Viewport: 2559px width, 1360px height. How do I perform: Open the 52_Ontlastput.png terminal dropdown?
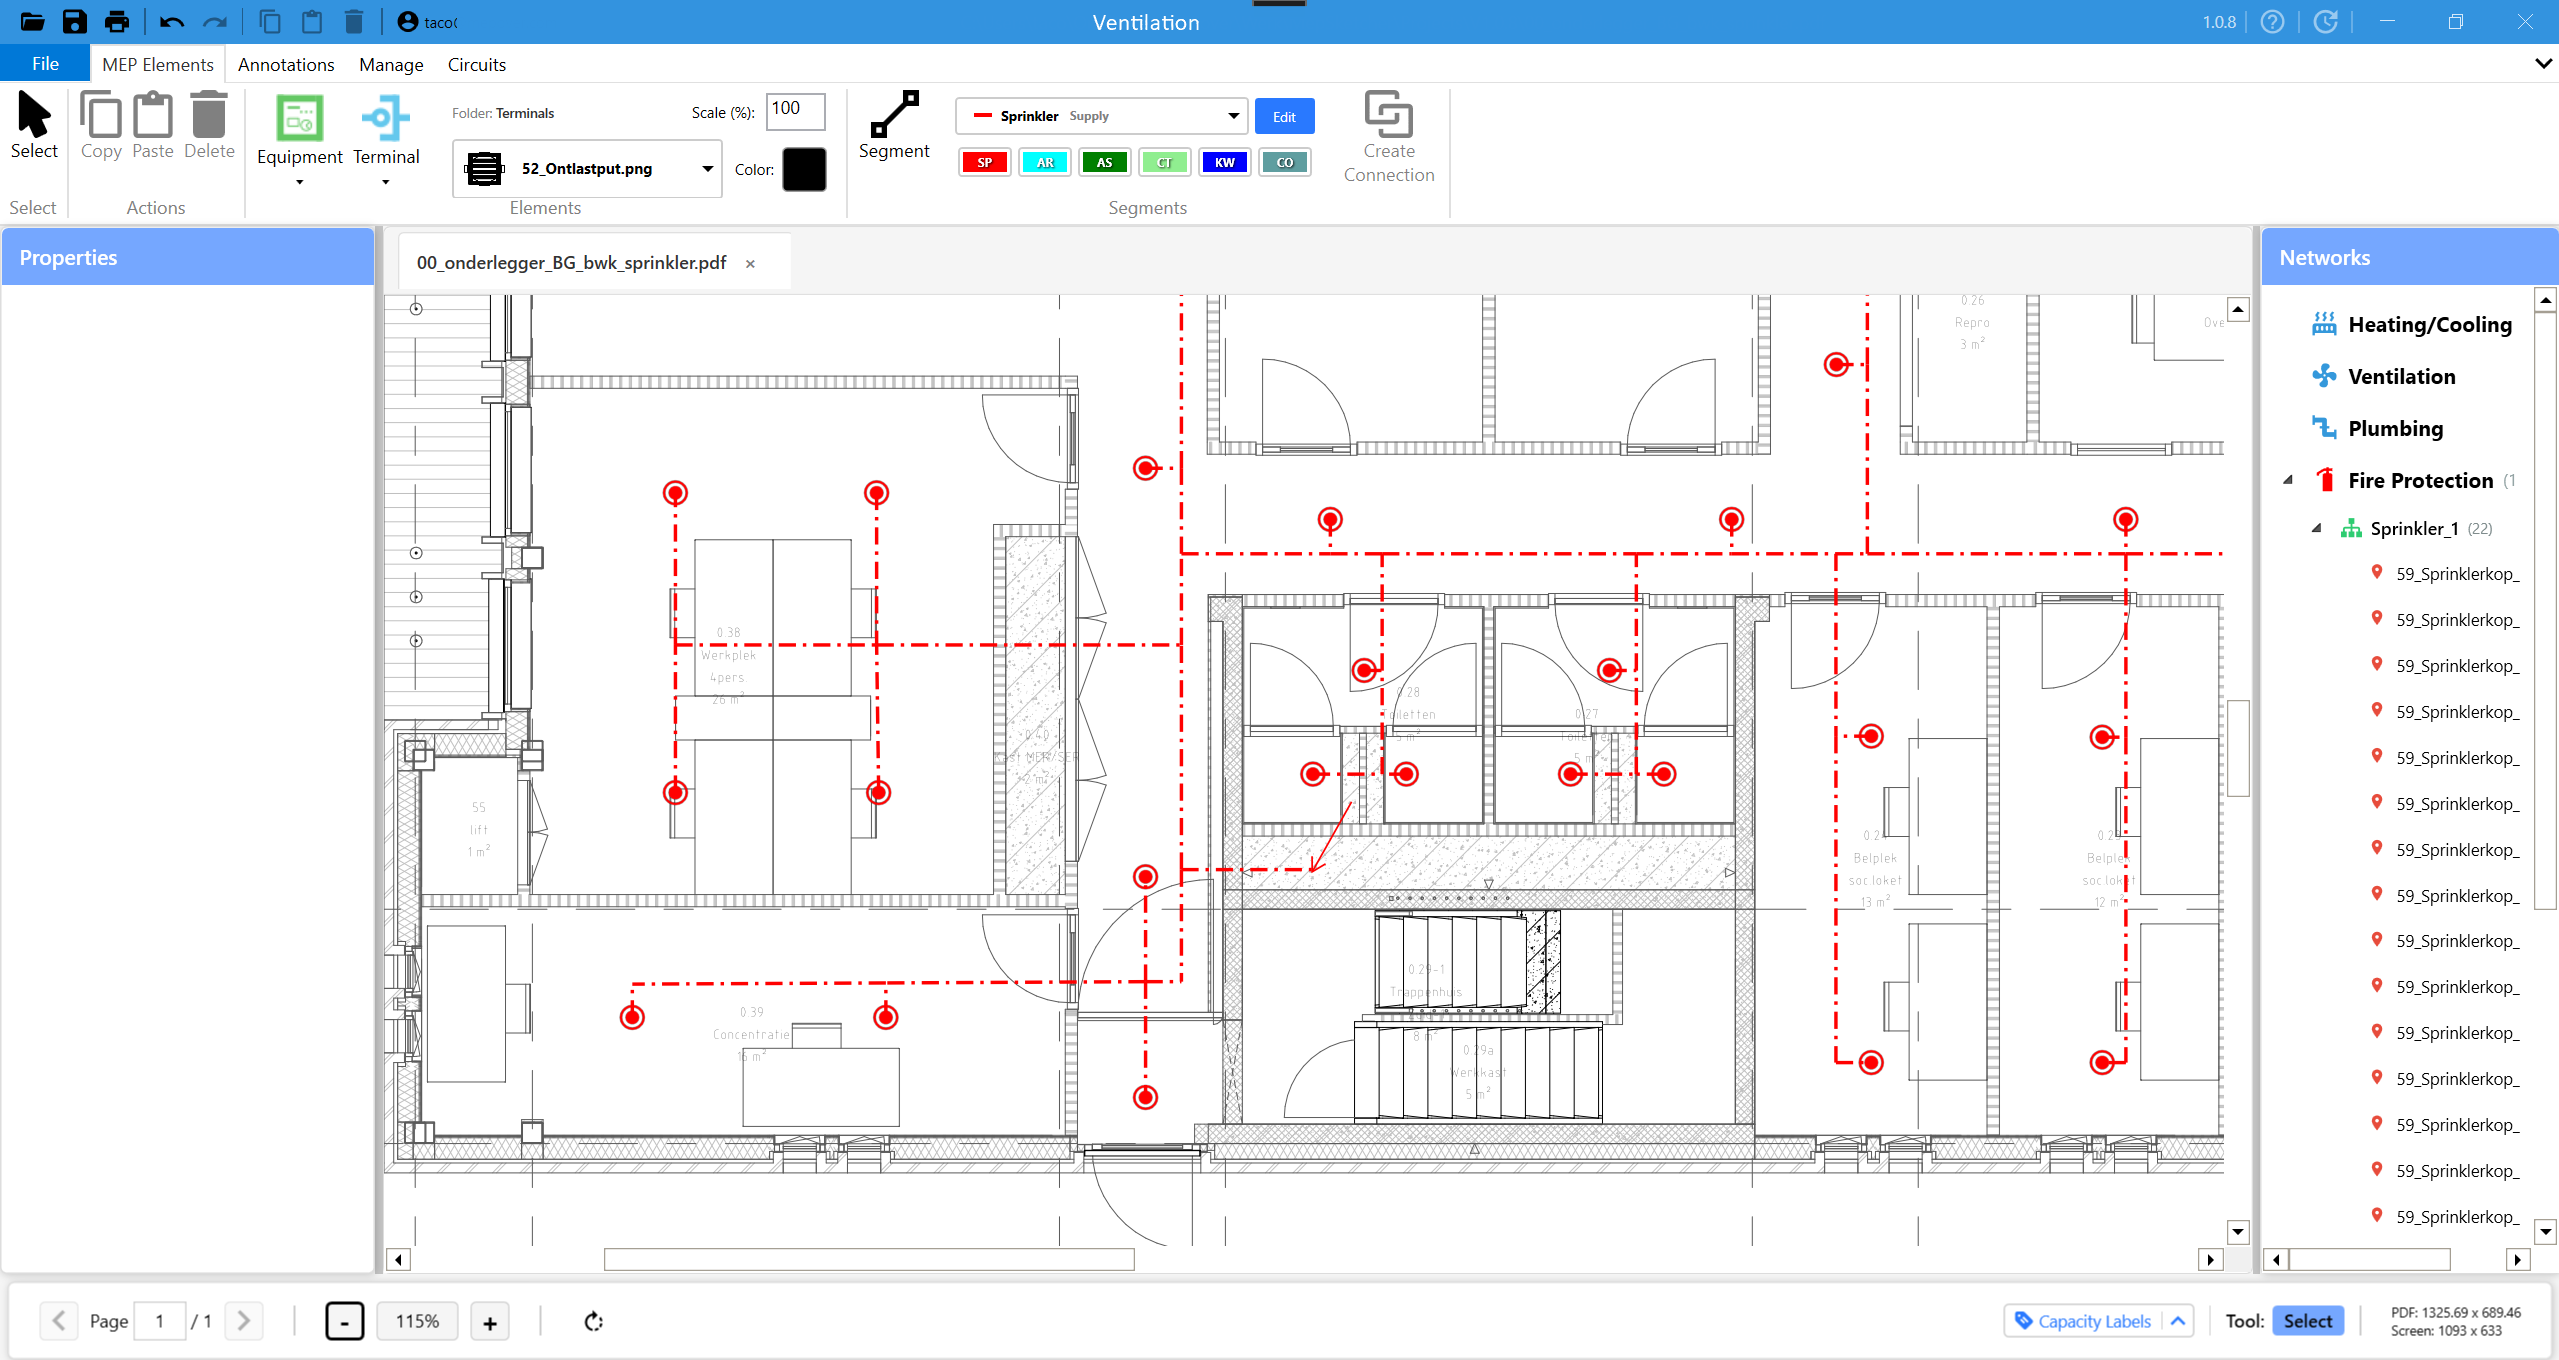588,169
